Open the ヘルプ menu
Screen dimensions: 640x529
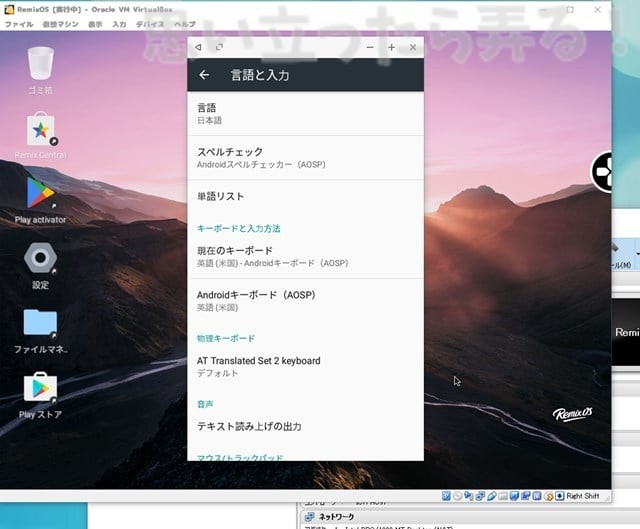pos(185,24)
